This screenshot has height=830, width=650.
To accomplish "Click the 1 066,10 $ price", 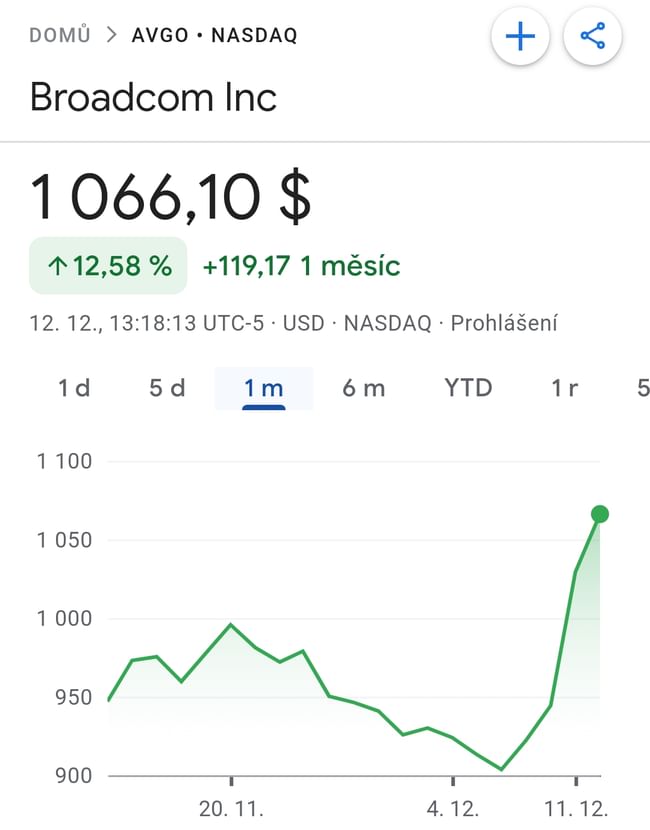I will coord(170,197).
